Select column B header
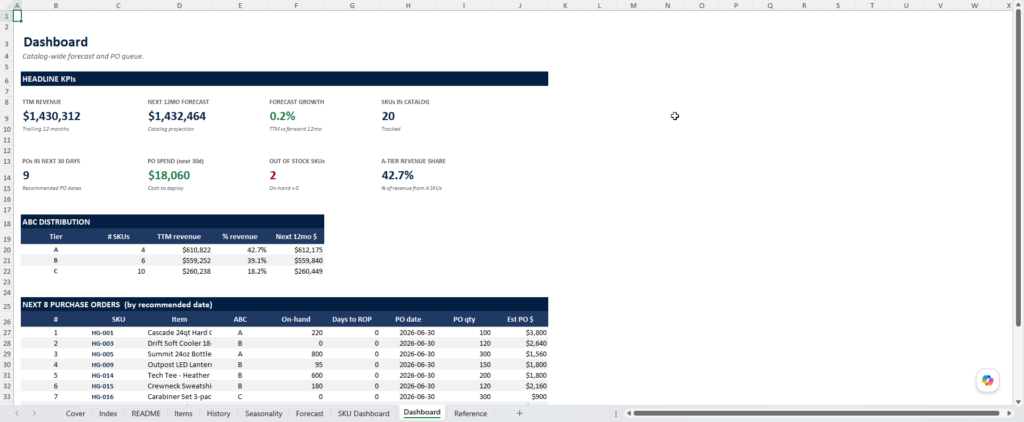 (x=56, y=5)
